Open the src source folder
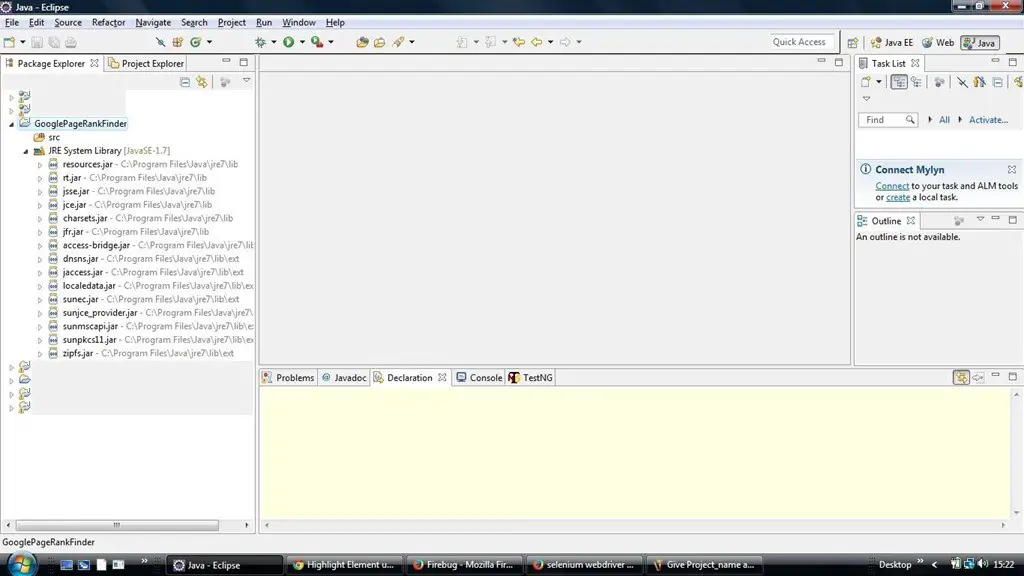The image size is (1024, 576). point(54,137)
